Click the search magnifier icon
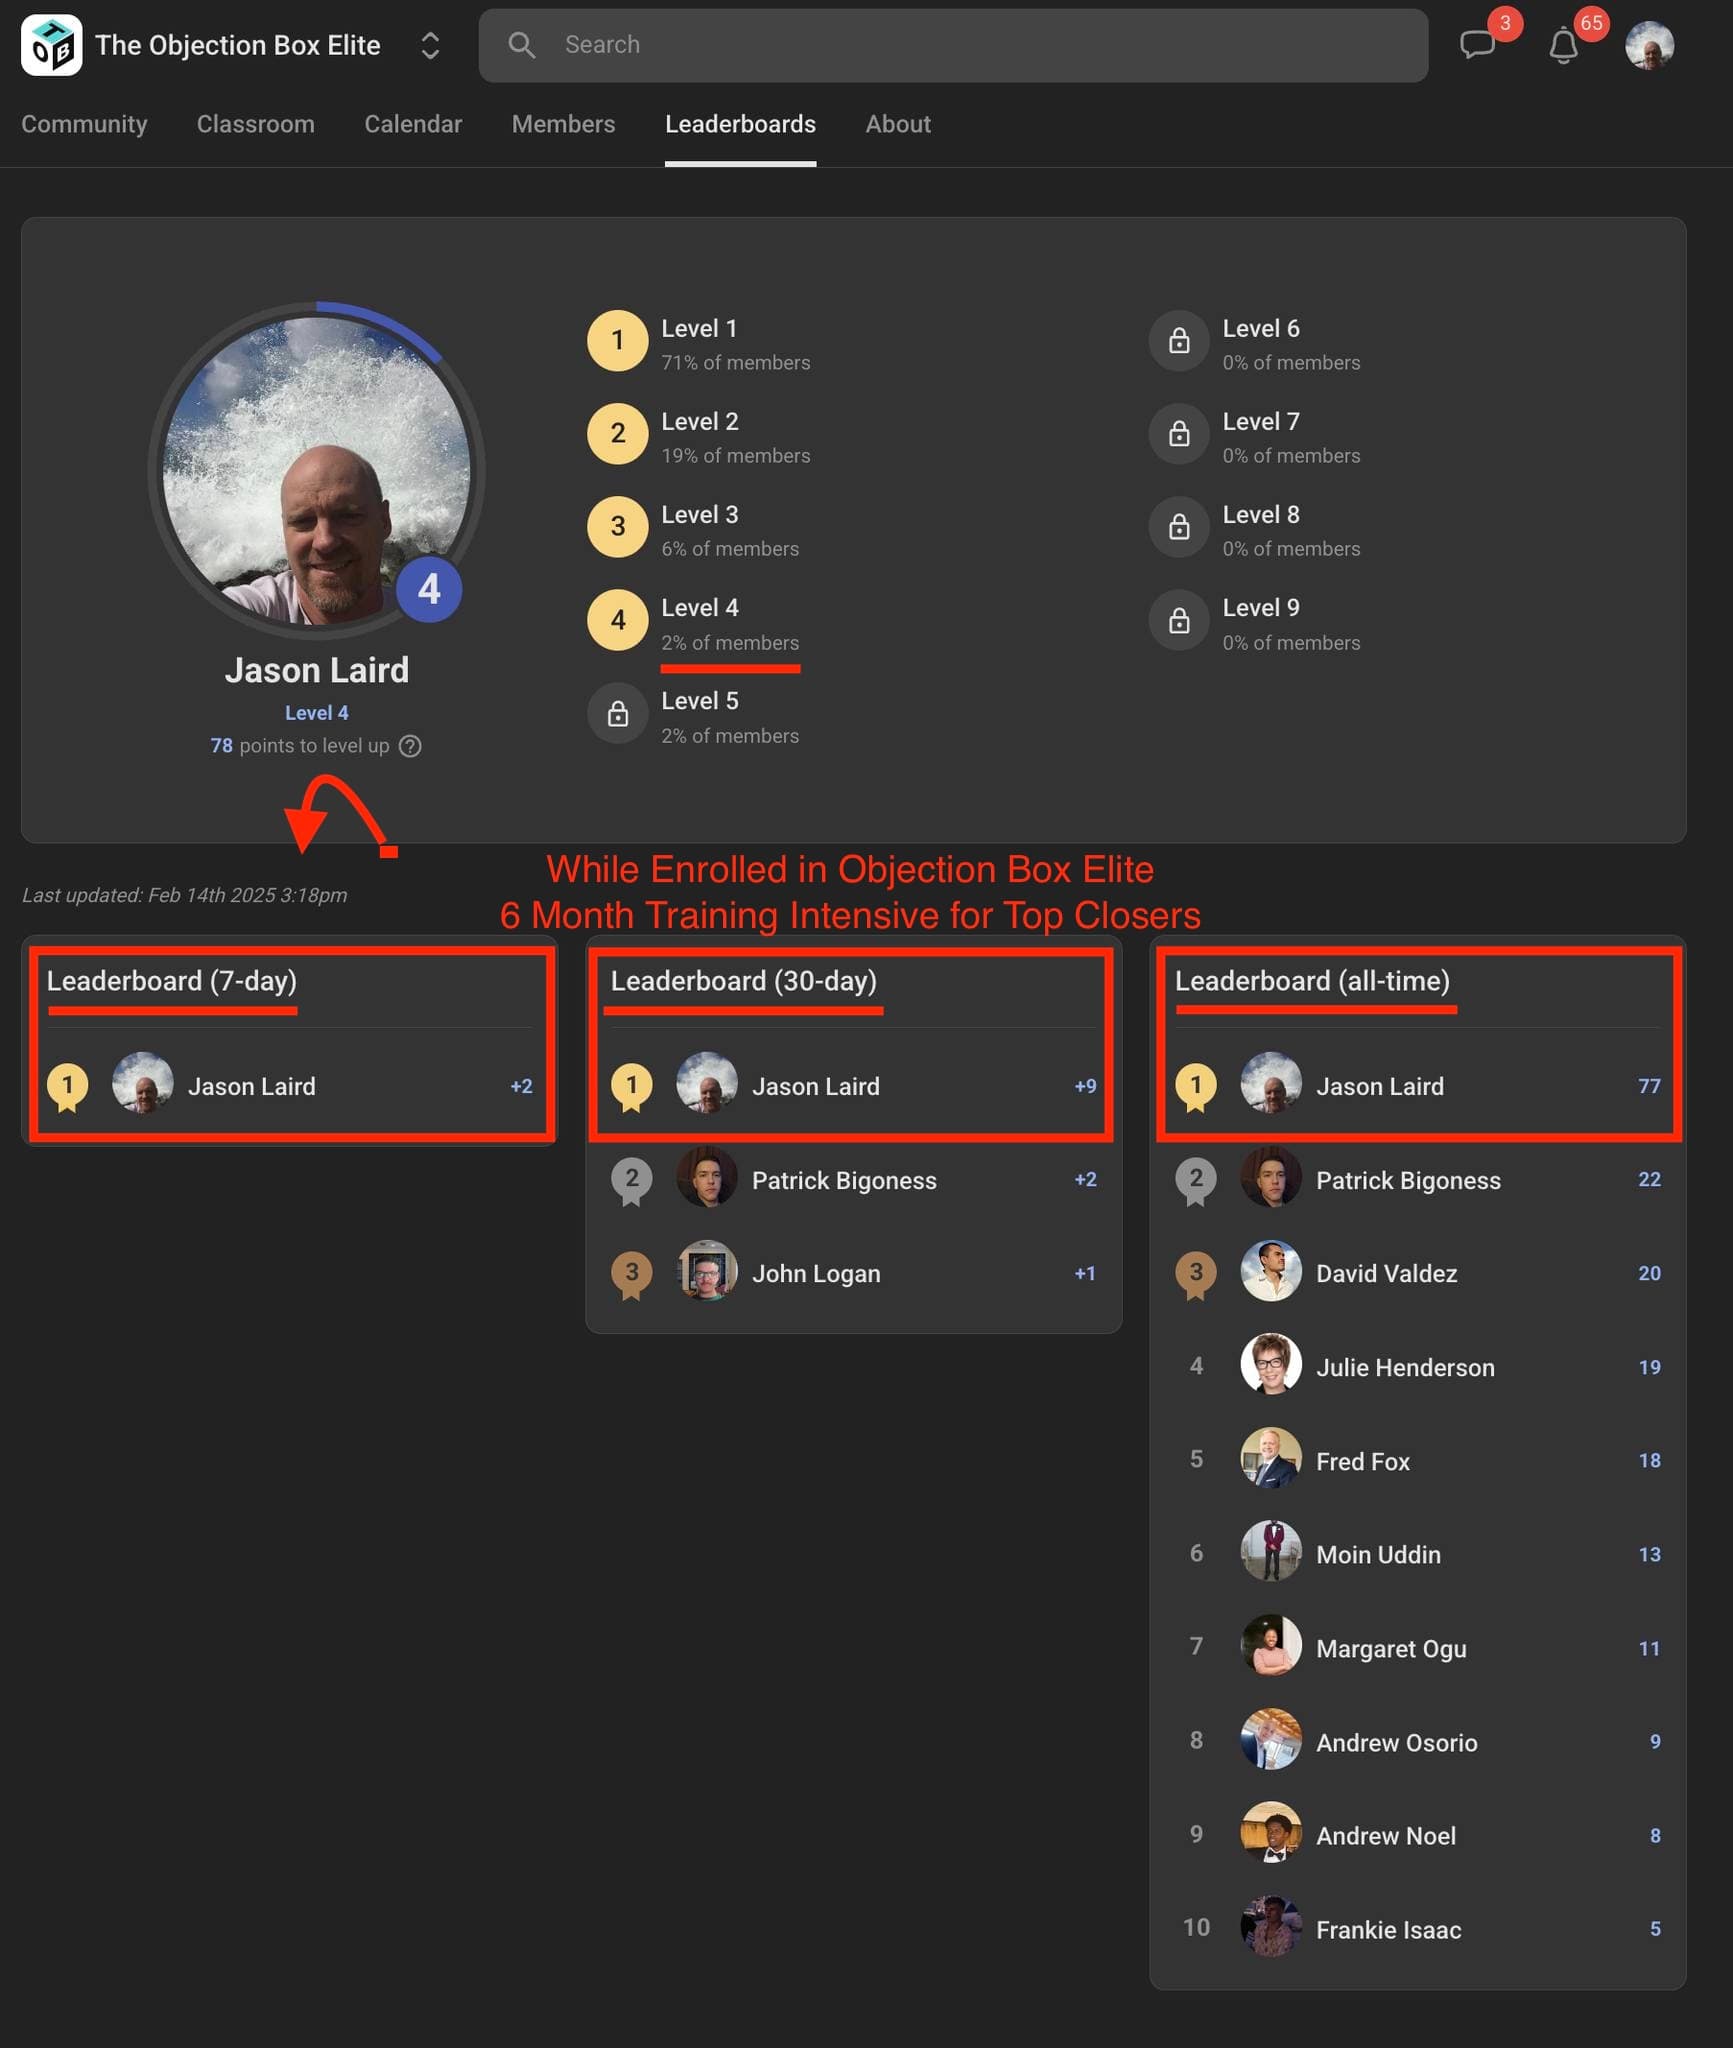 521,44
